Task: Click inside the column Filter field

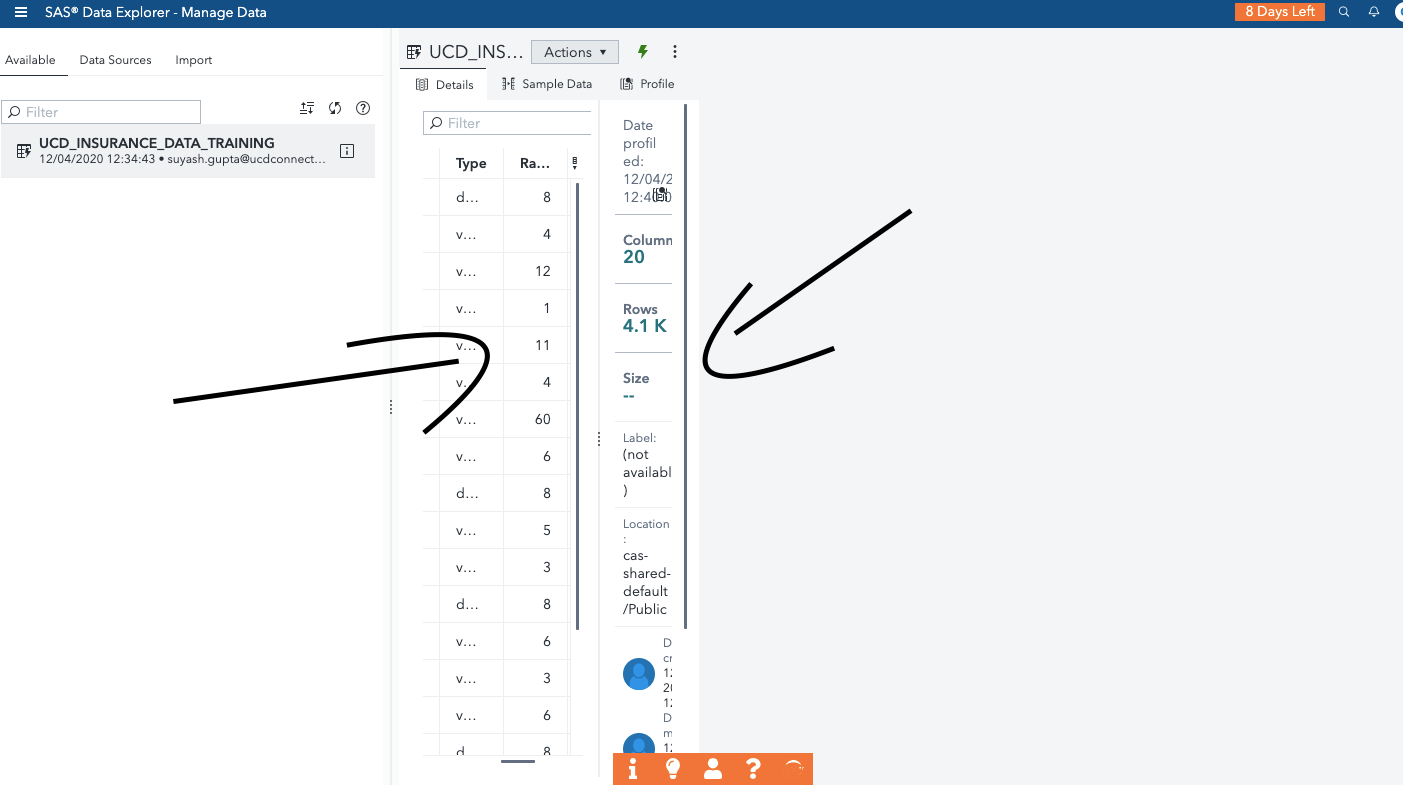Action: pyautogui.click(x=507, y=122)
